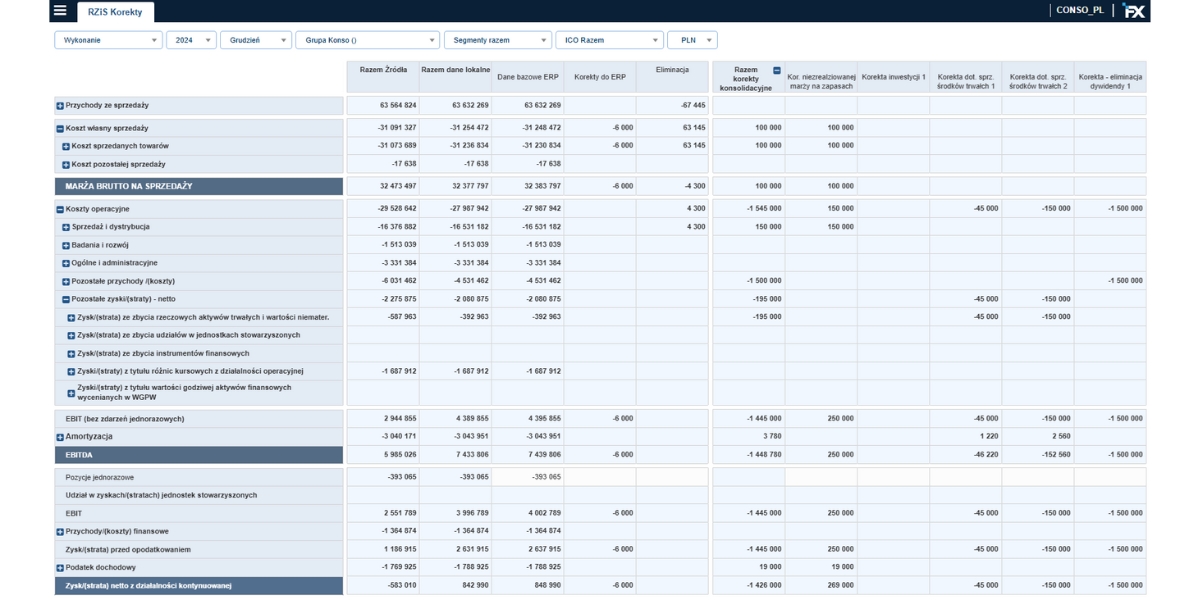Open the Segmenty razem dropdown
Viewport: 1200px width, 600px height.
498,40
